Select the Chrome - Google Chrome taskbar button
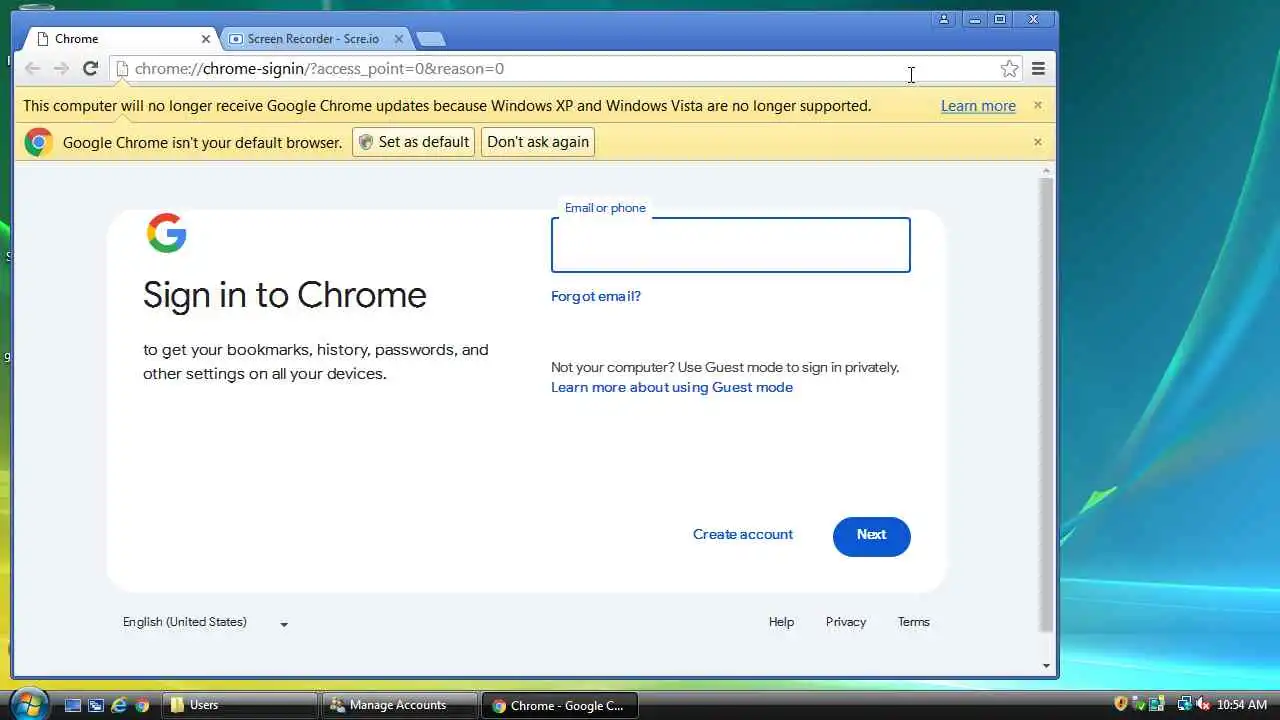 559,705
